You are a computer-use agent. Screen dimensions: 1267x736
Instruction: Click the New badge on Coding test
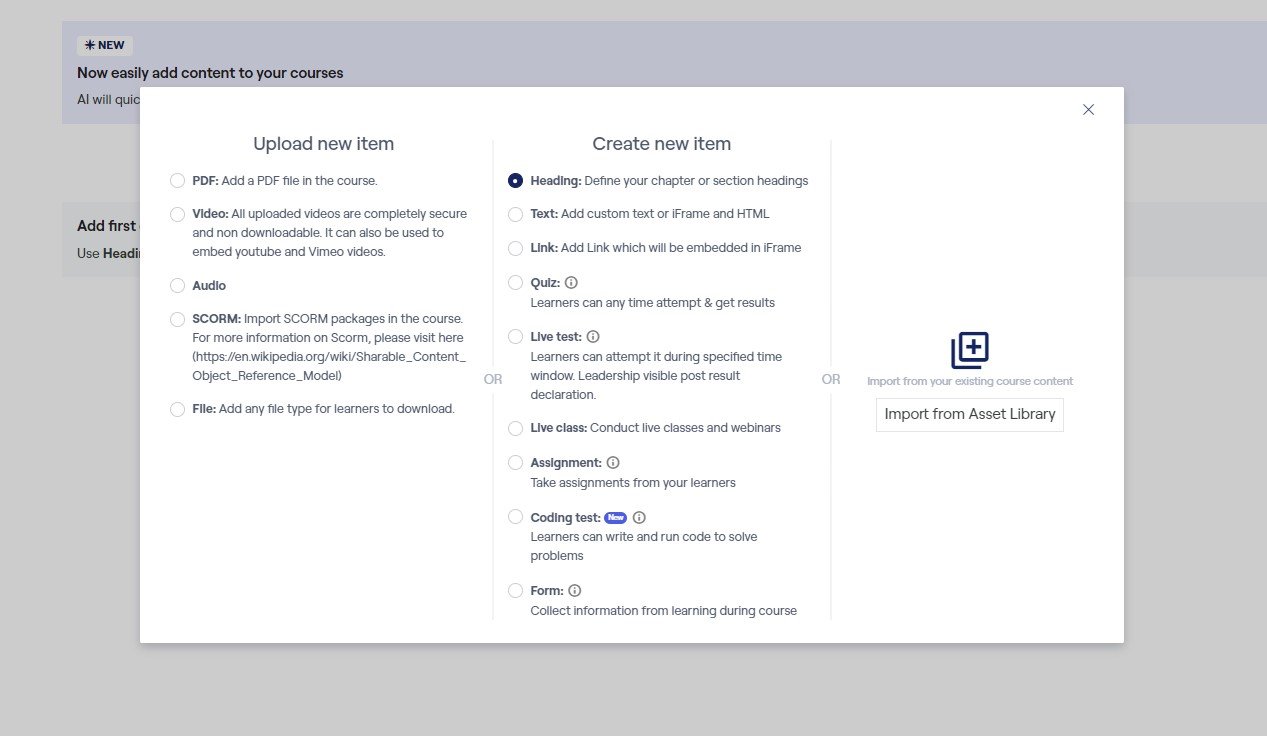tap(615, 518)
